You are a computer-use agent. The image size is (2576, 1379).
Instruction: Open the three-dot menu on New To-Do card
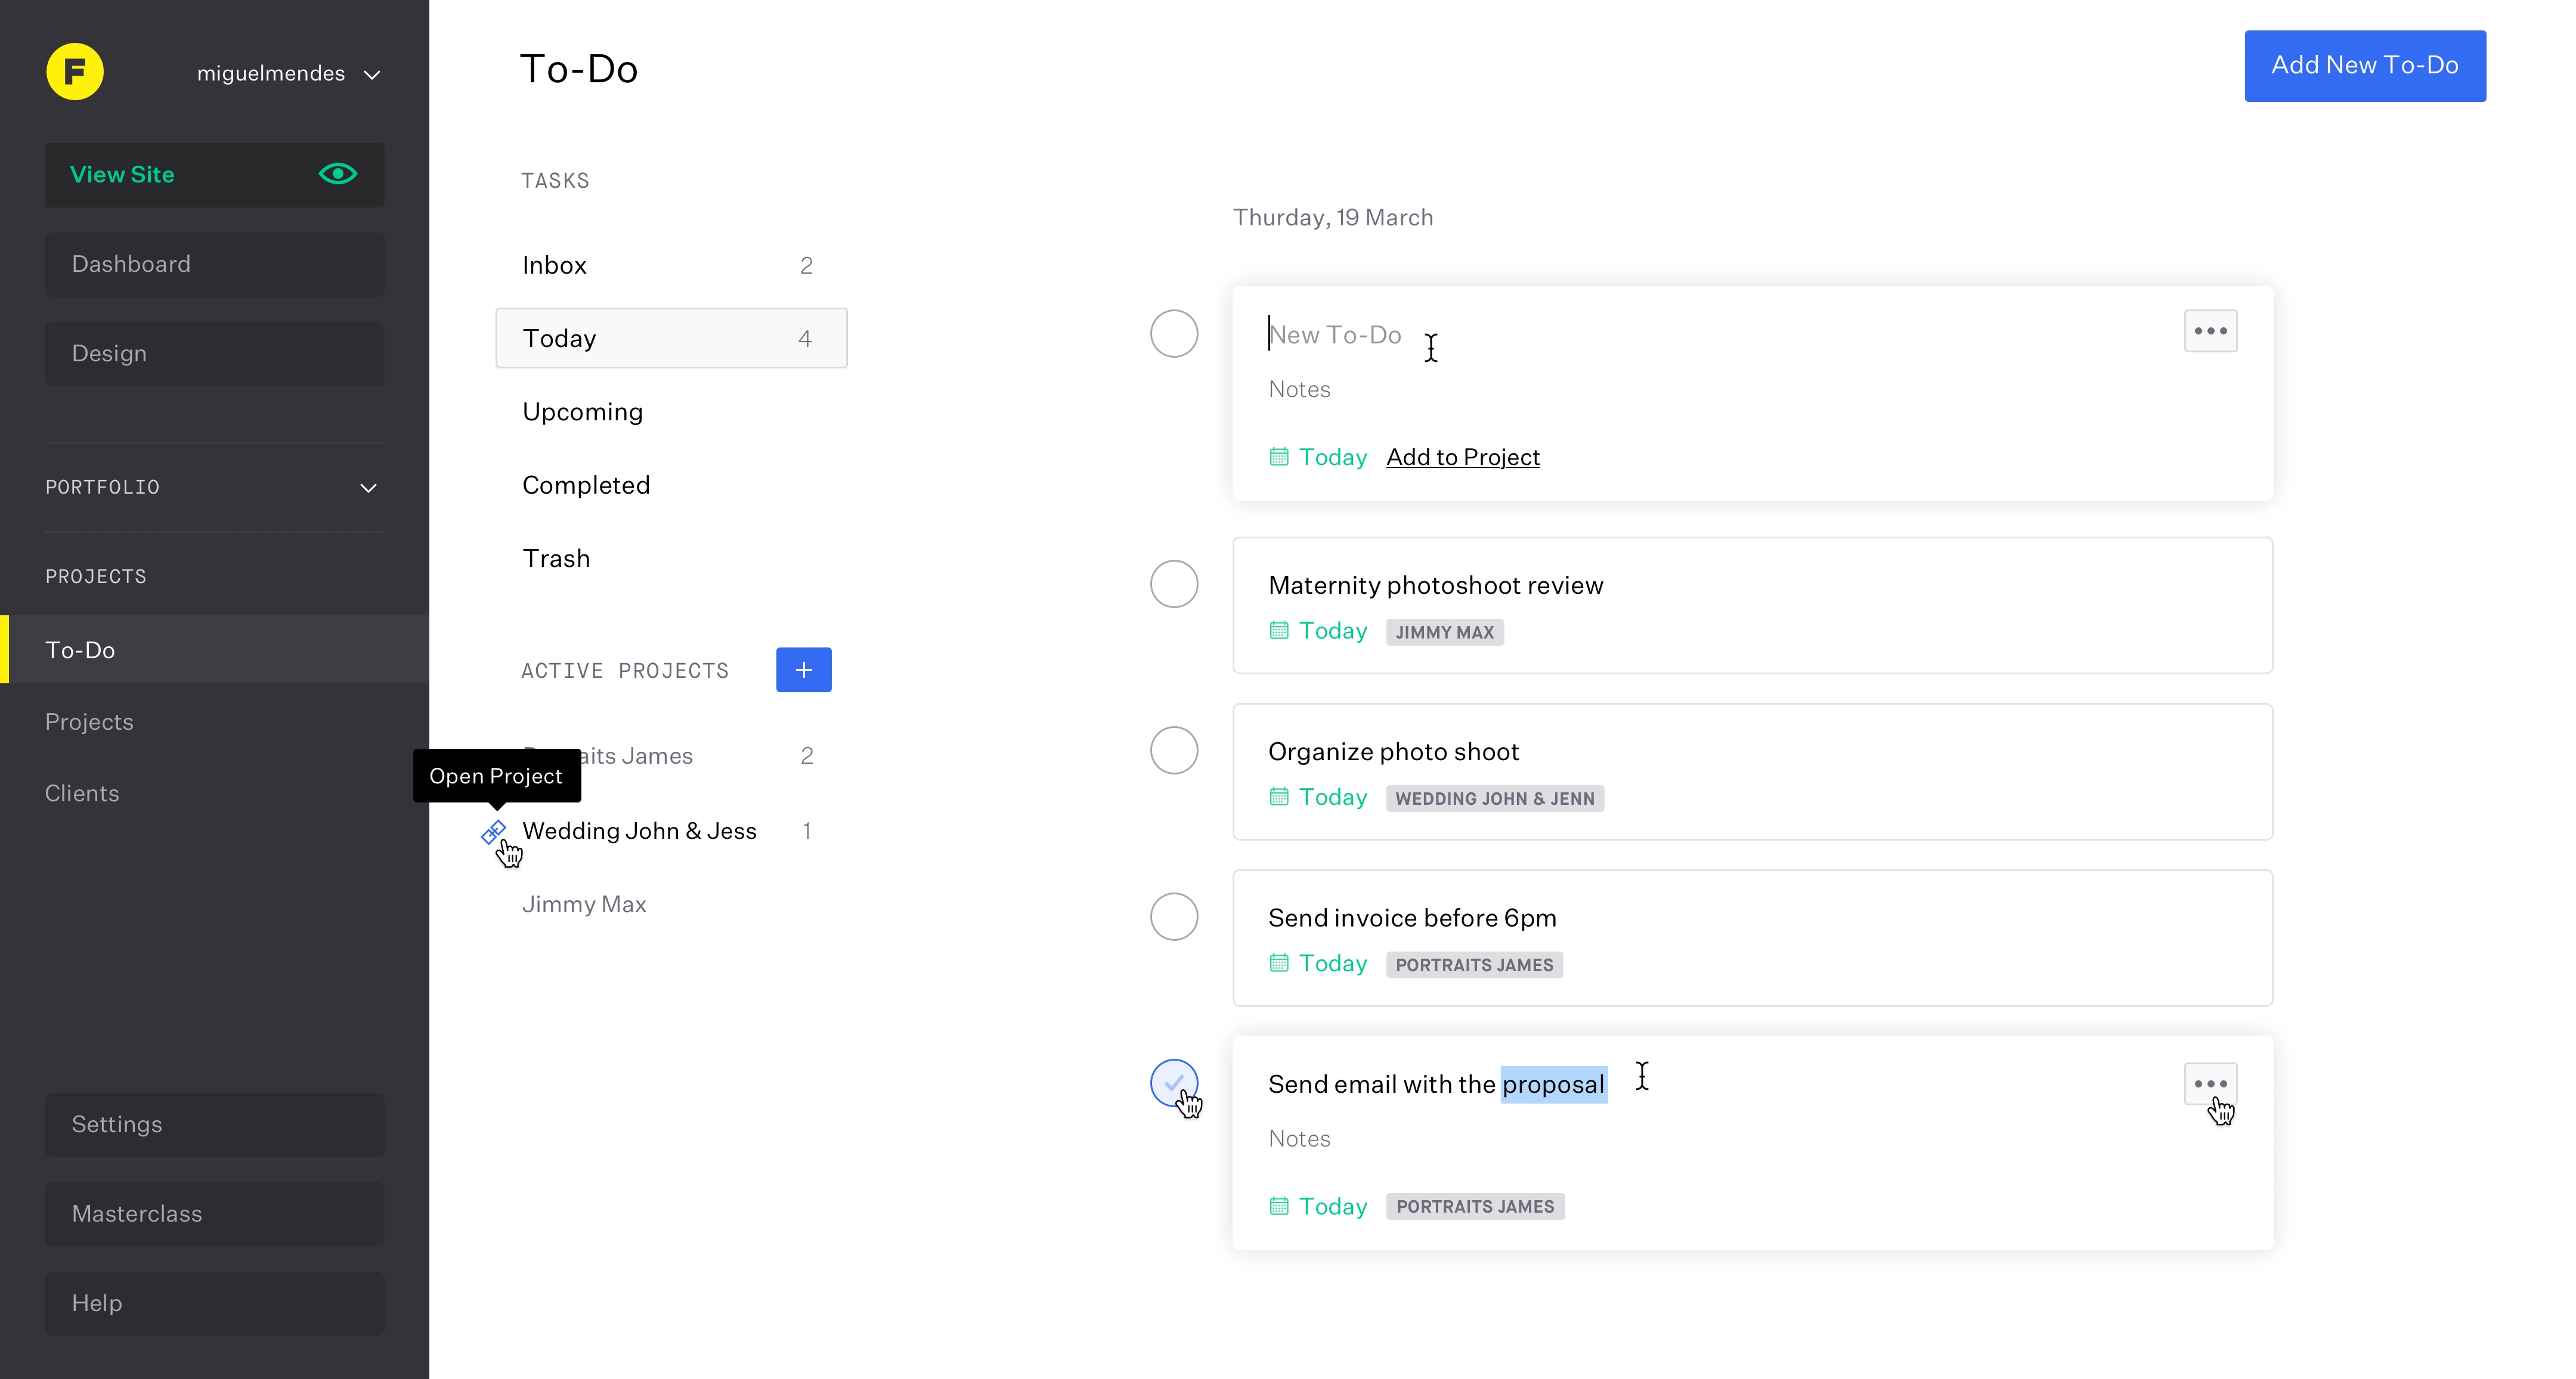(x=2210, y=331)
